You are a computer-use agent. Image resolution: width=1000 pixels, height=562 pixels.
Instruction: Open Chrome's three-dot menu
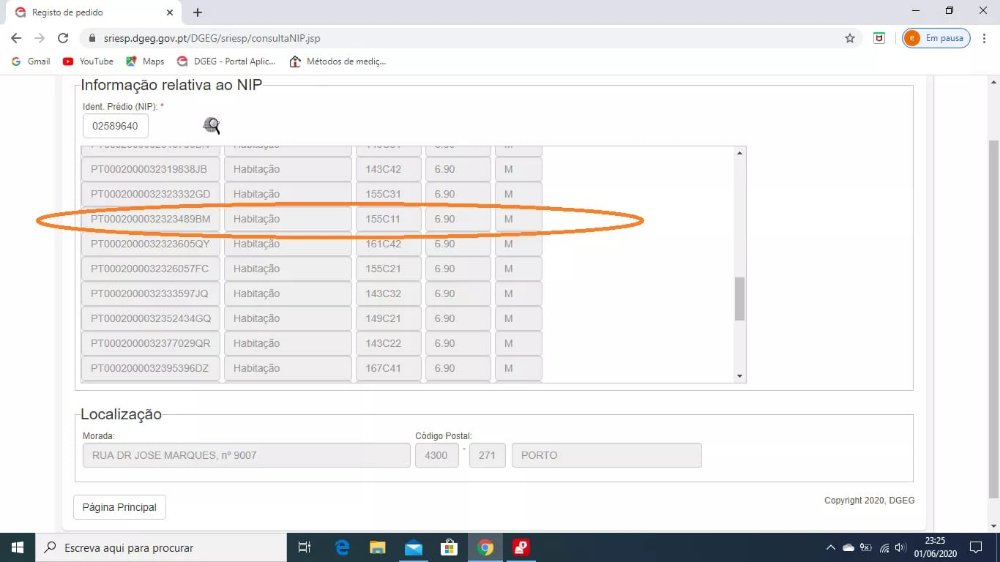point(985,38)
